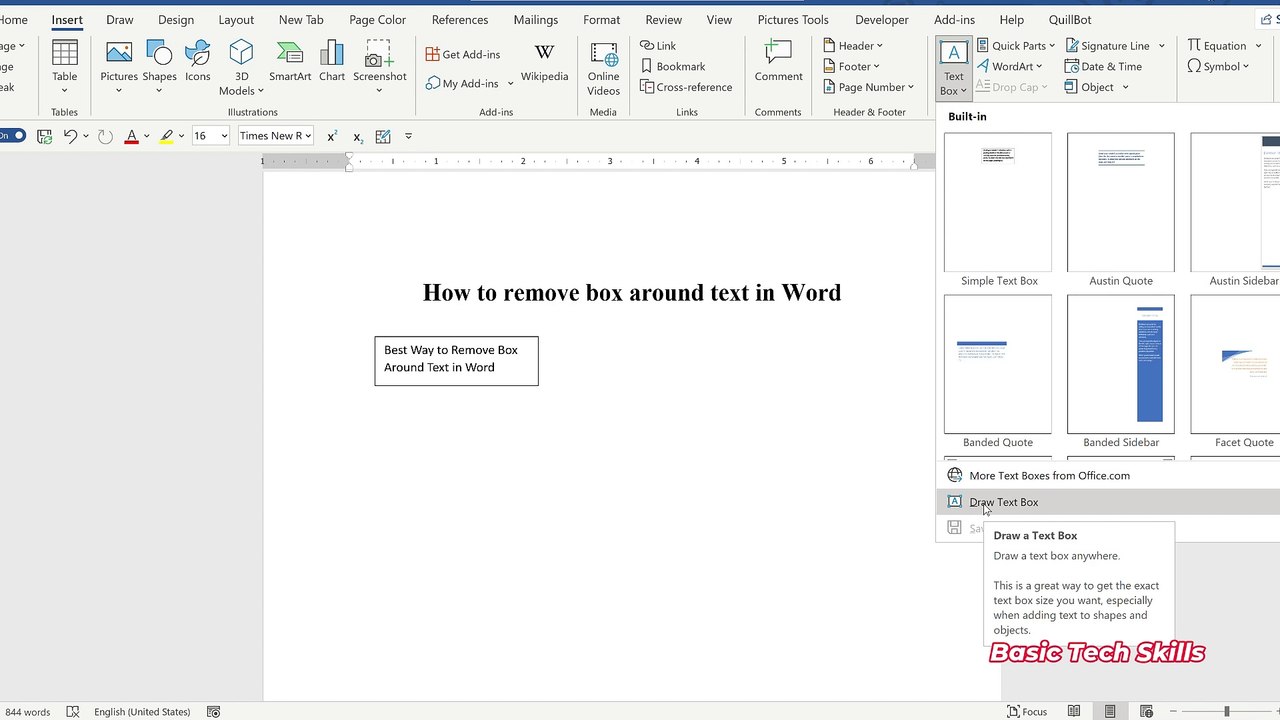Open the WordArt dropdown
This screenshot has width=1280, height=720.
(1010, 67)
